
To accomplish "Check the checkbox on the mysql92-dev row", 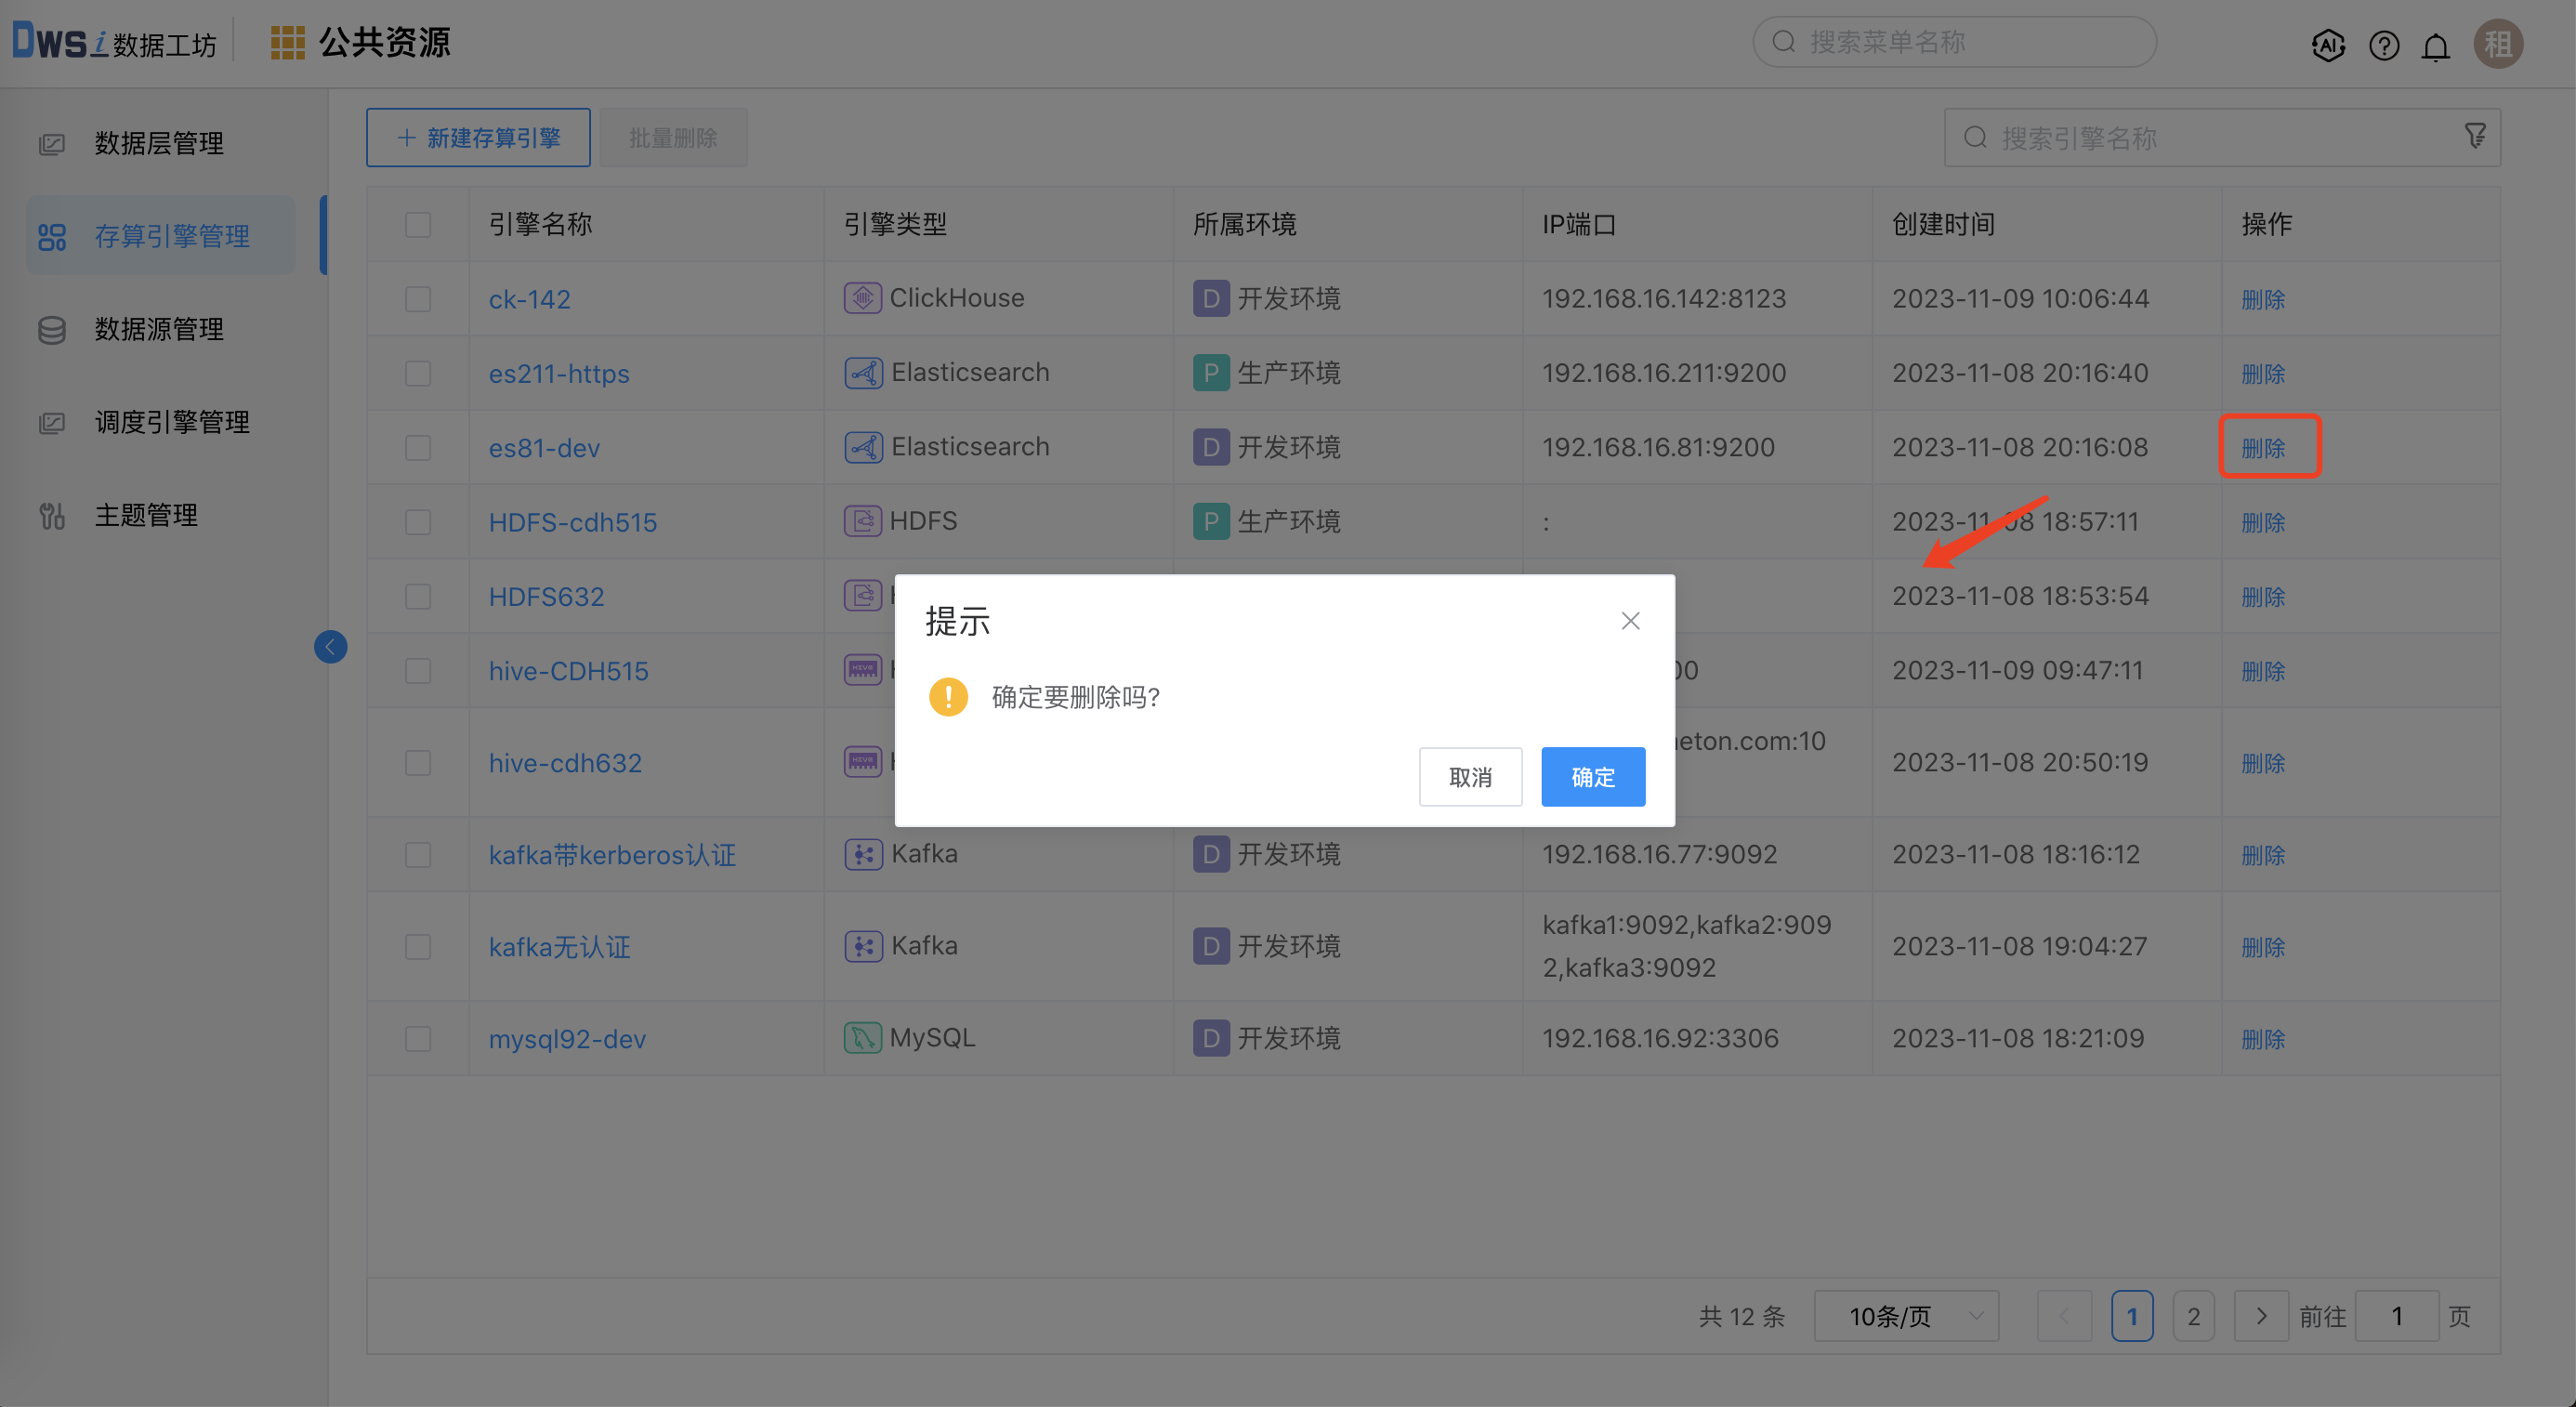I will point(418,1038).
